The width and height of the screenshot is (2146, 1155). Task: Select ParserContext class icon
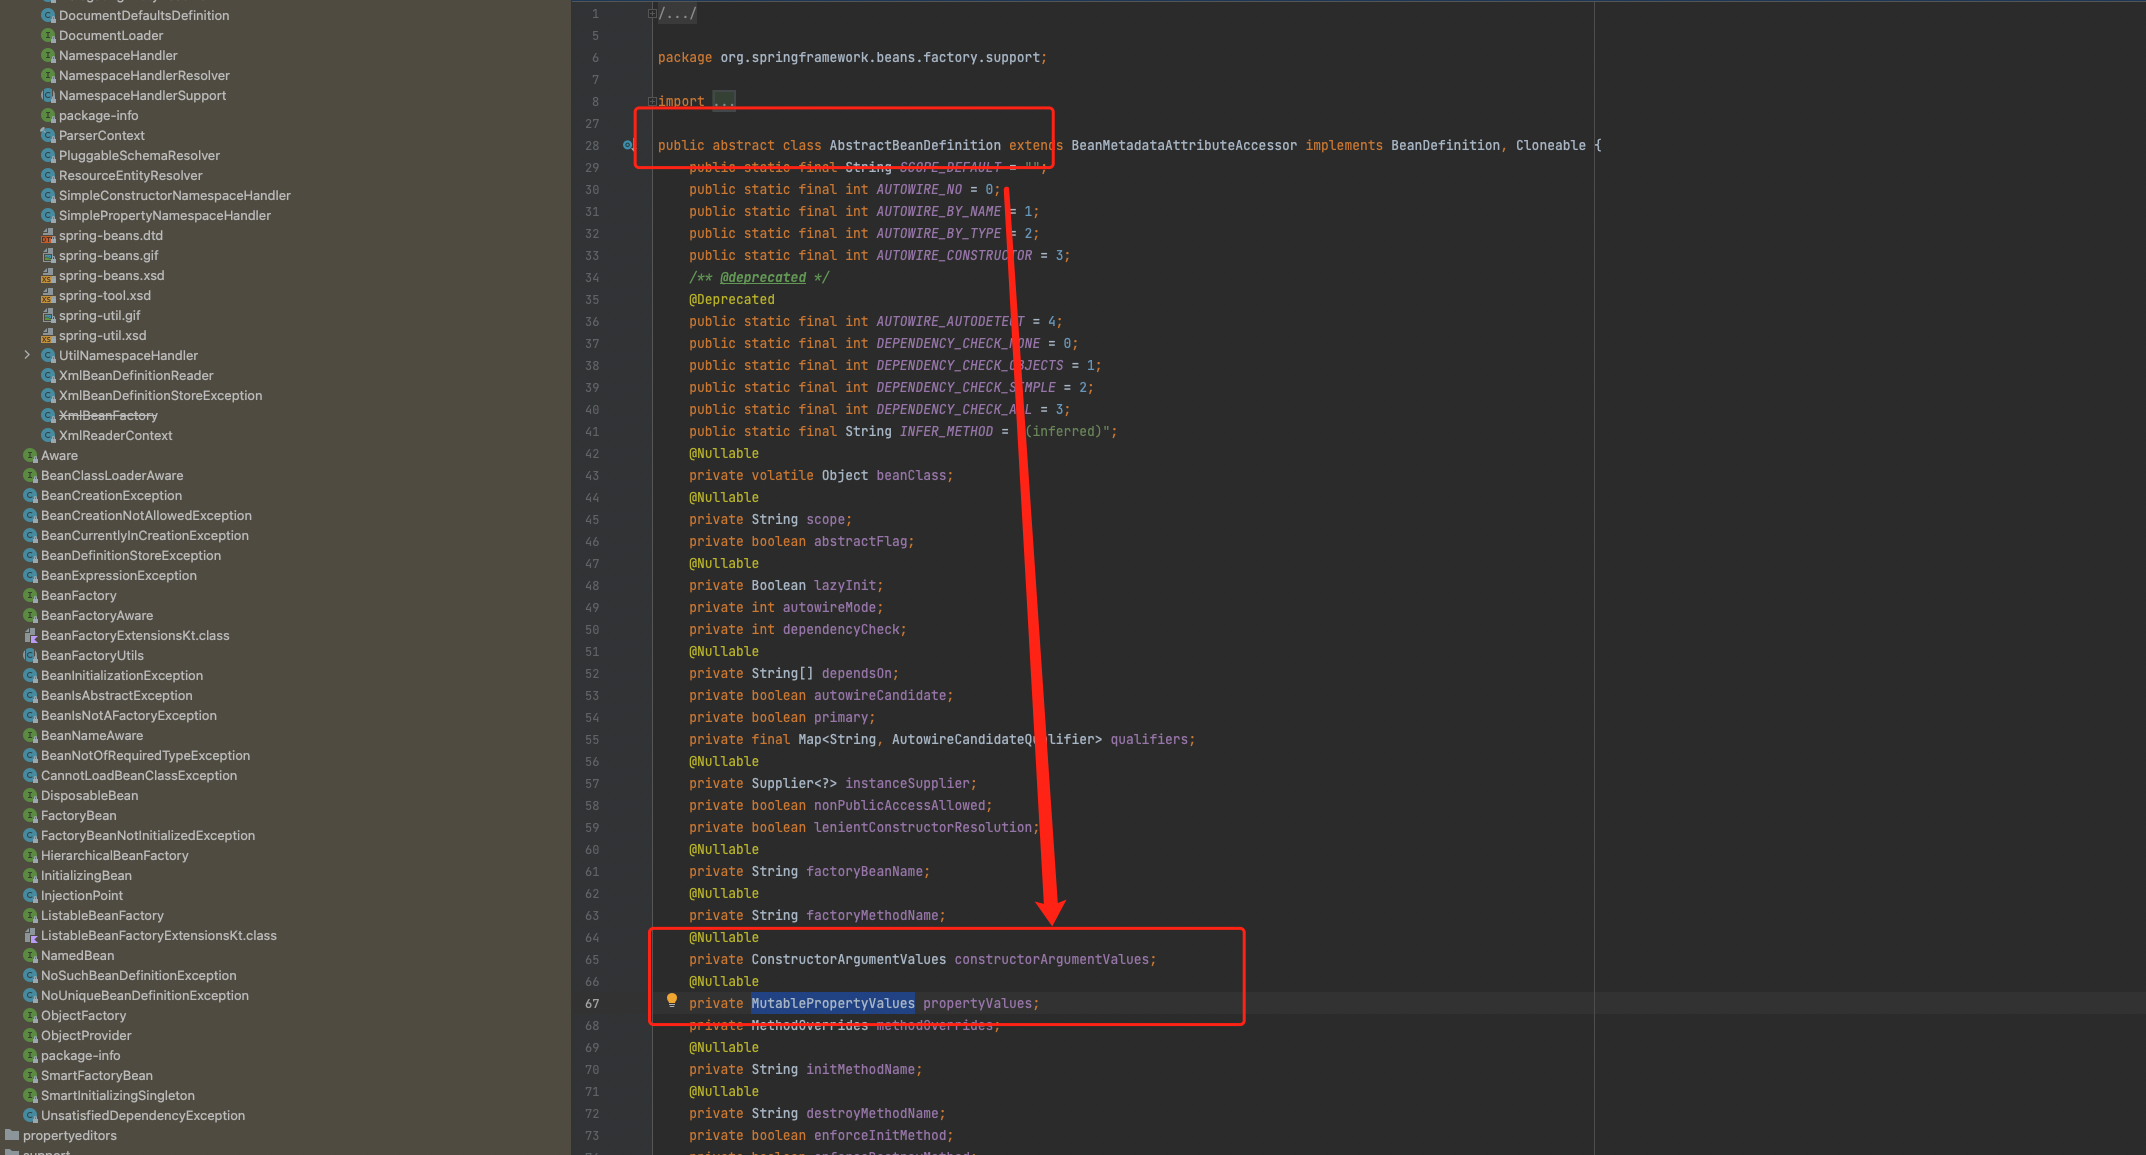coord(48,135)
